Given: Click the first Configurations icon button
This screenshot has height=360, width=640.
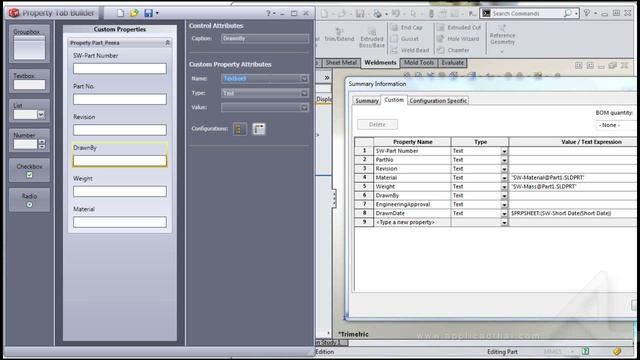Looking at the screenshot, I should click(x=240, y=129).
